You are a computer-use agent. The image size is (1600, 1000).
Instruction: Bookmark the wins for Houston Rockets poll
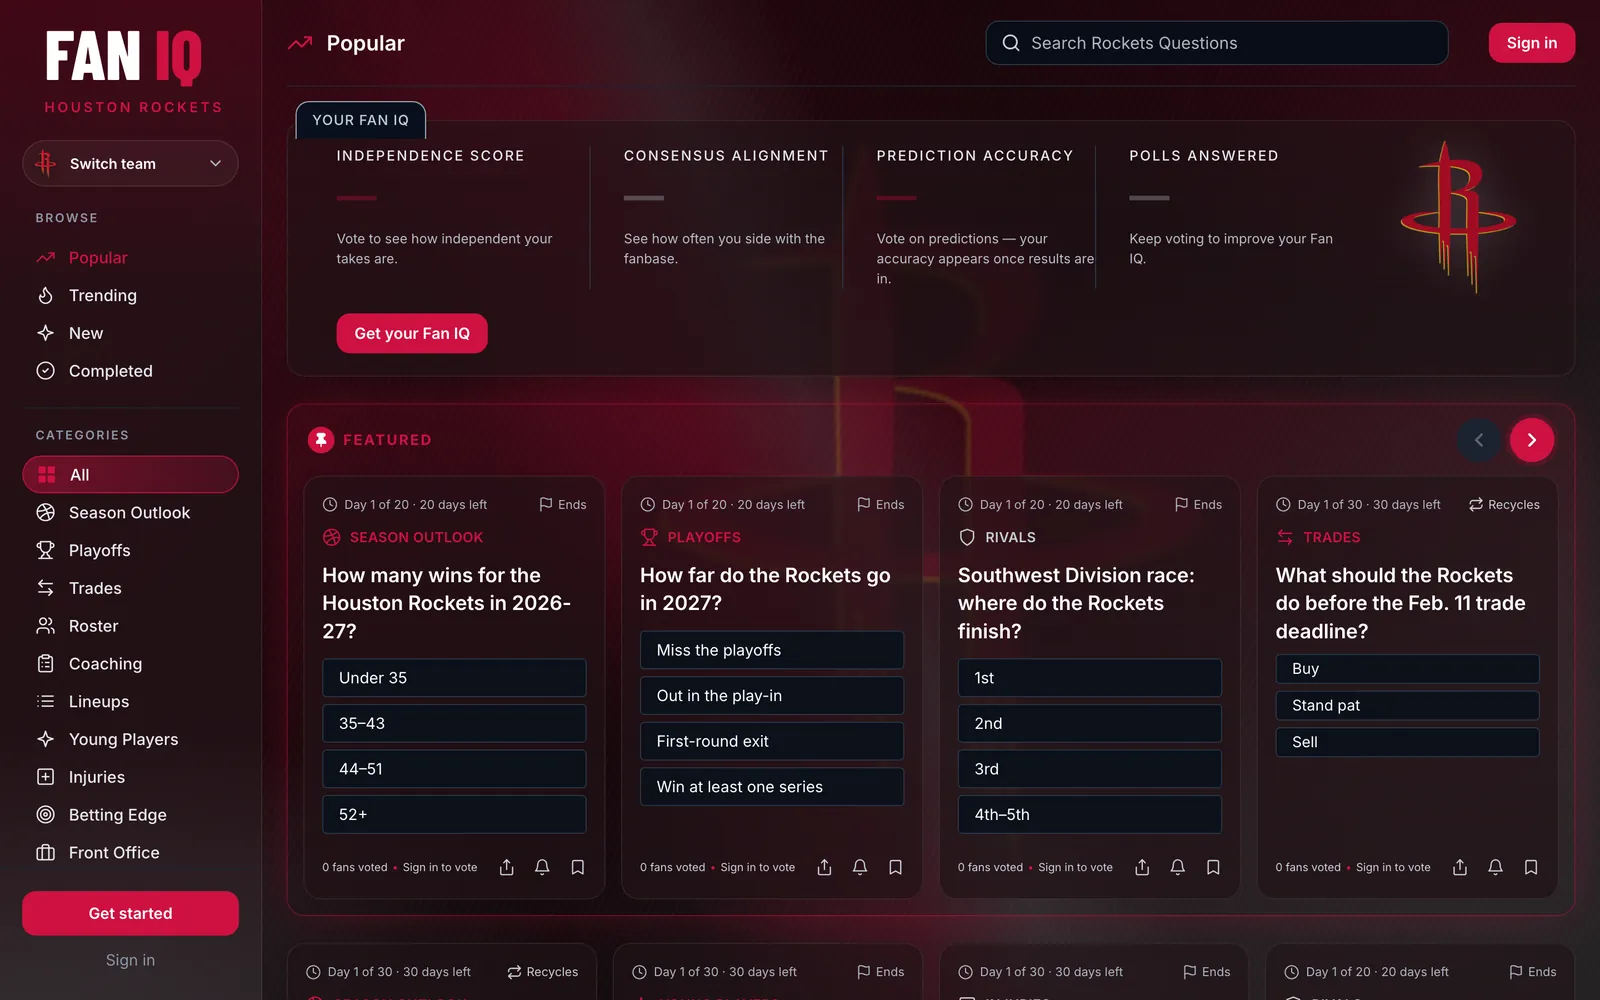point(577,867)
